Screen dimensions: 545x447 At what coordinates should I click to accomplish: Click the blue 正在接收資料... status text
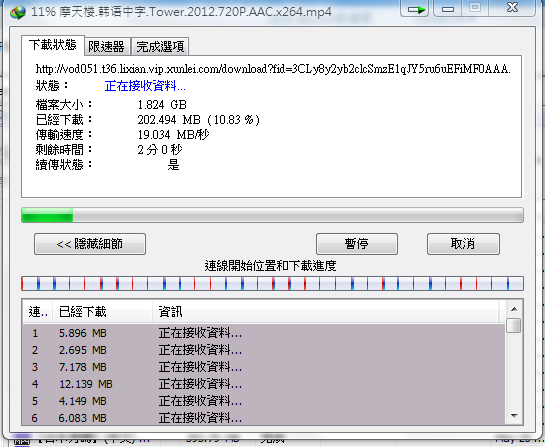145,86
